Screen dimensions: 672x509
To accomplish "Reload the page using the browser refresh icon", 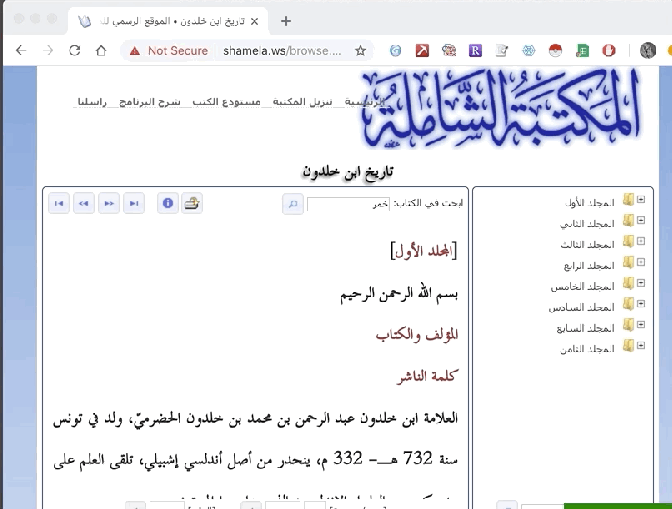I will pyautogui.click(x=74, y=50).
